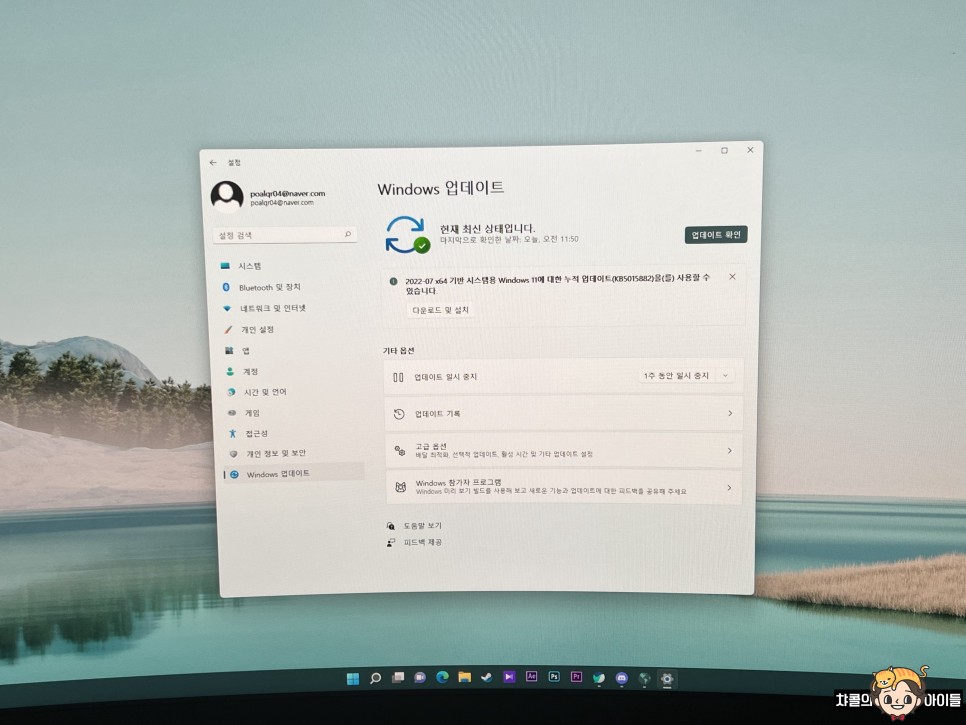966x725 pixels.
Task: Launch Photoshop from the taskbar
Action: (554, 676)
